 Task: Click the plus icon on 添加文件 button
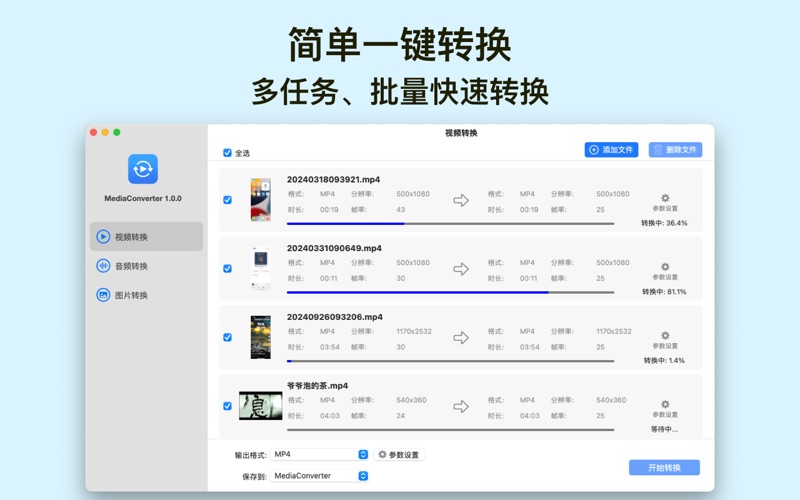point(594,149)
